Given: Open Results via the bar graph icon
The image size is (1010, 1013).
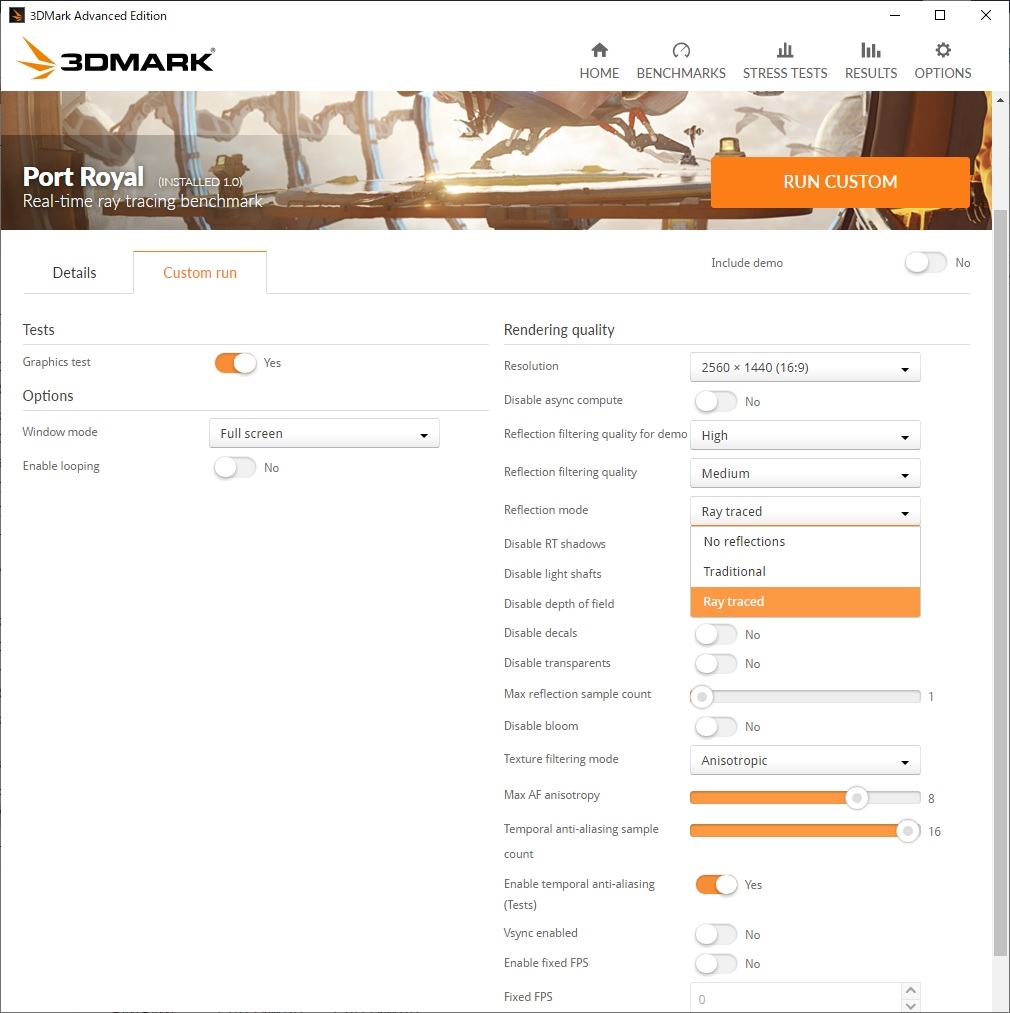Looking at the screenshot, I should tap(870, 50).
